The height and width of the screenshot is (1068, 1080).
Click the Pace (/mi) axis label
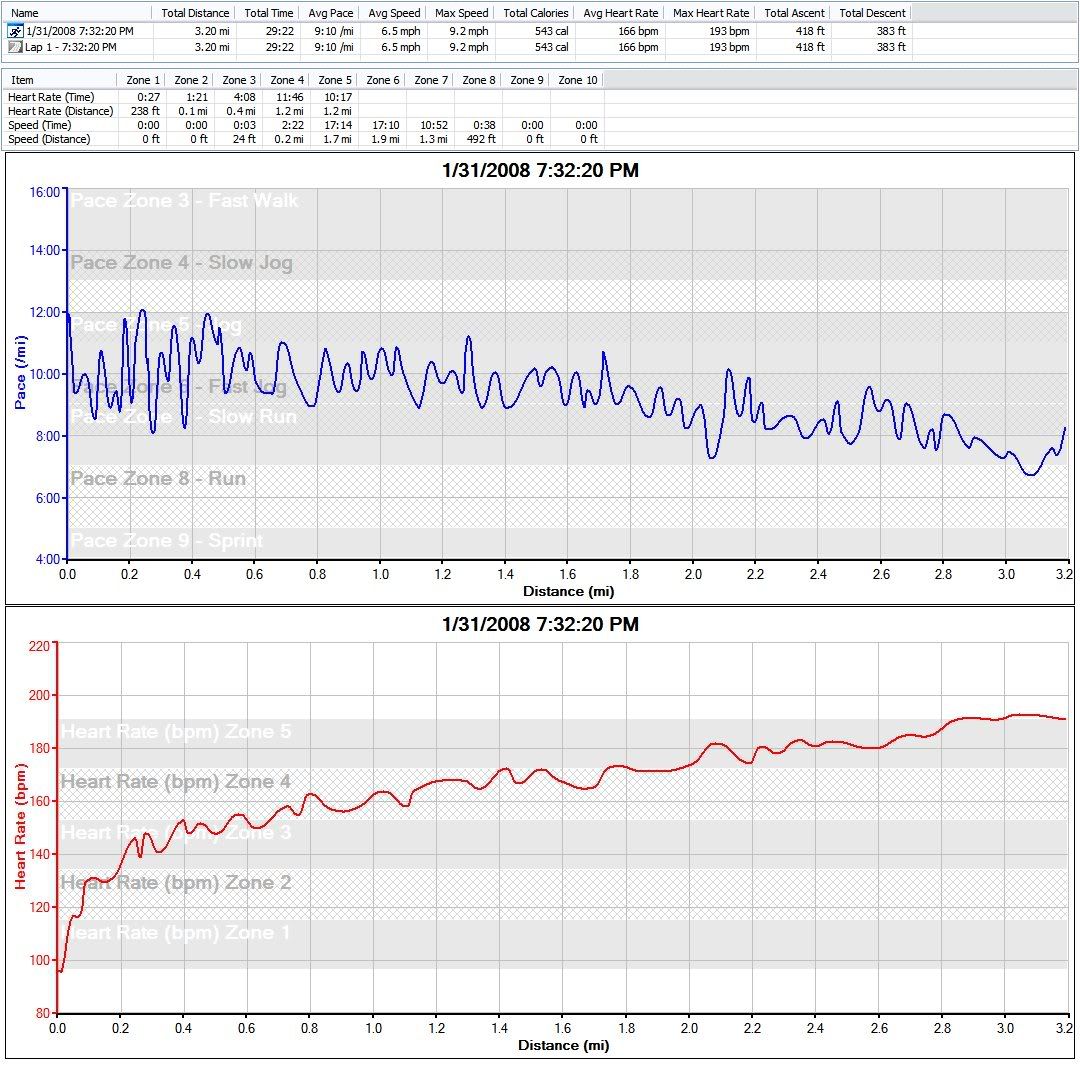[x=21, y=373]
